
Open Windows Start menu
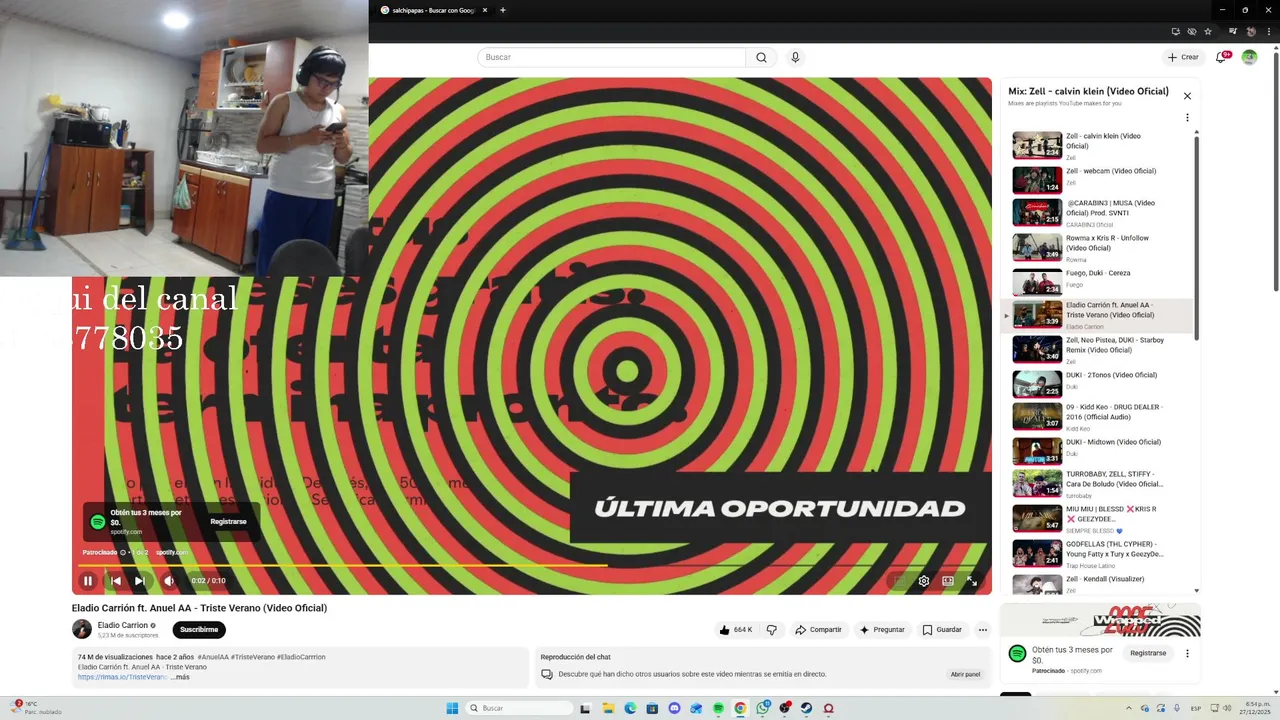(452, 708)
